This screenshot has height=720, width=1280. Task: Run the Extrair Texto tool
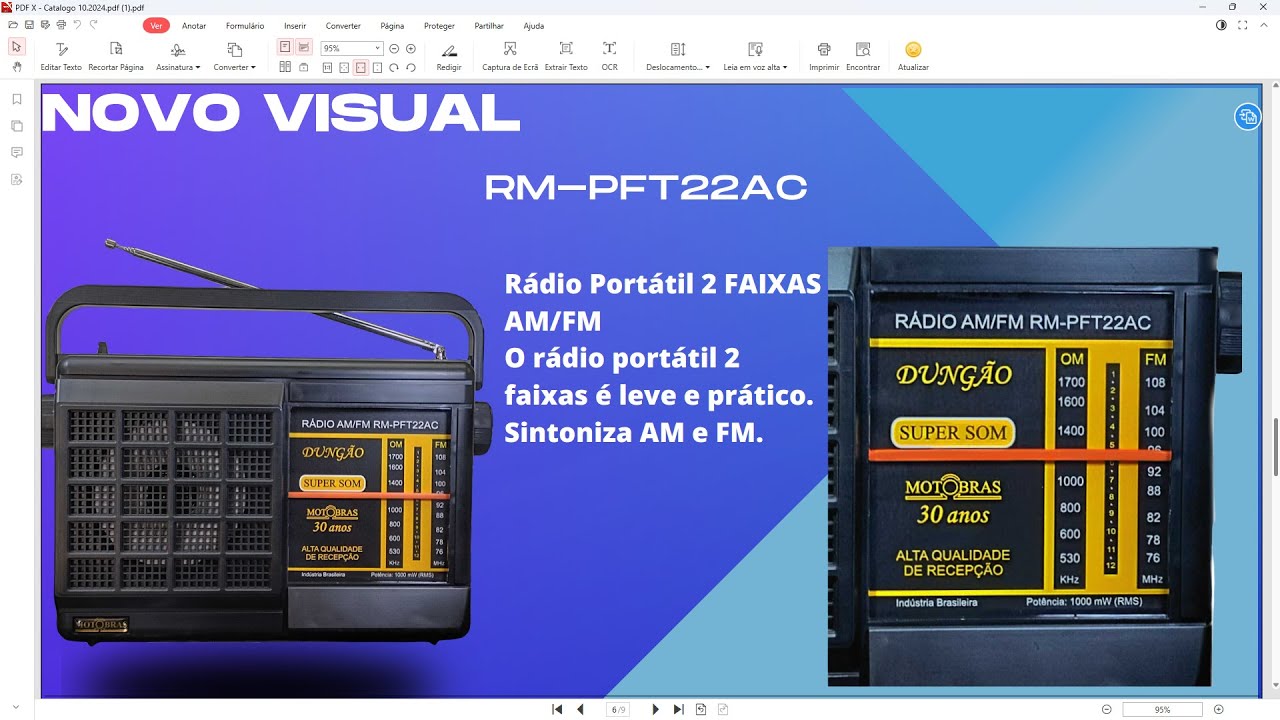coord(566,57)
